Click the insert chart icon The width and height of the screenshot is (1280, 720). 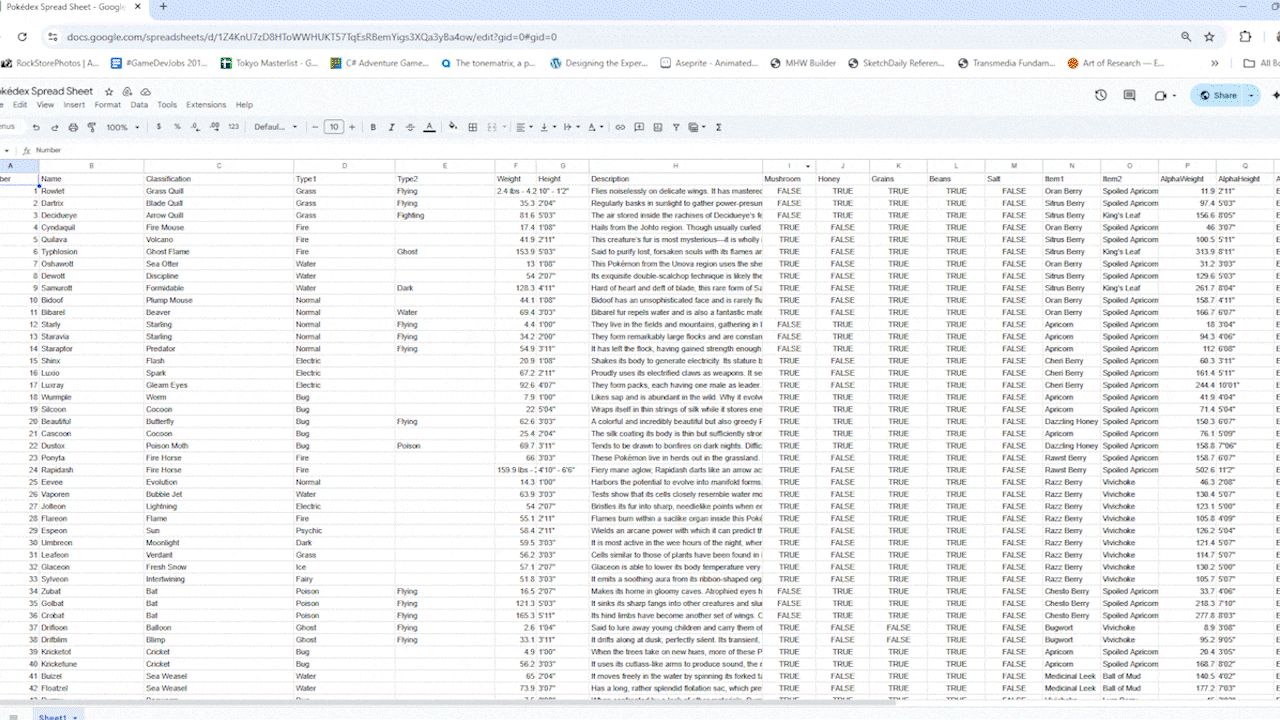click(657, 127)
